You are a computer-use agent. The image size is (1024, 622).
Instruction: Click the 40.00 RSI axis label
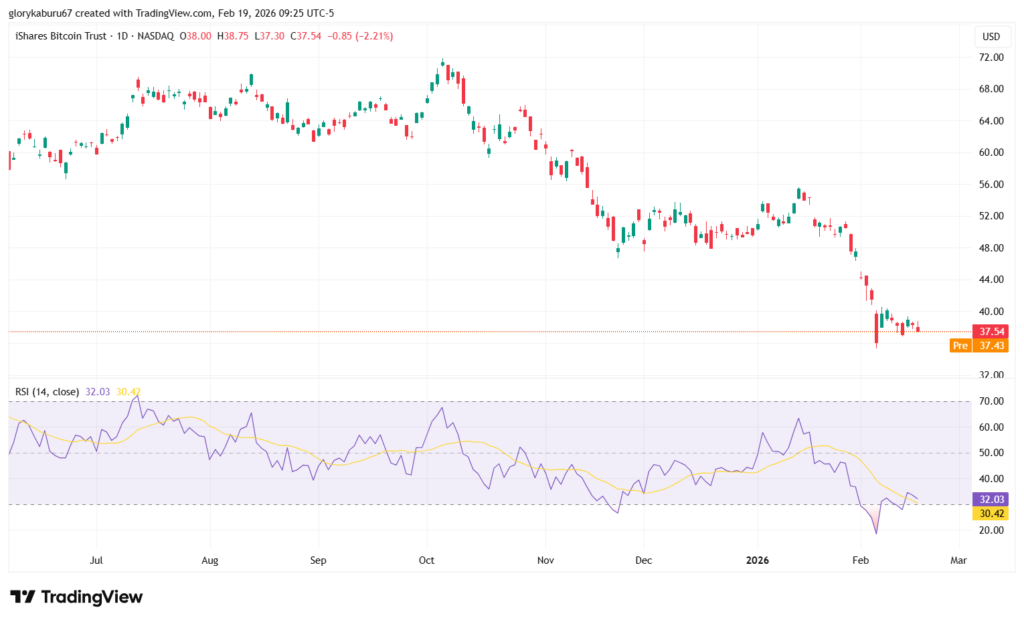point(991,479)
